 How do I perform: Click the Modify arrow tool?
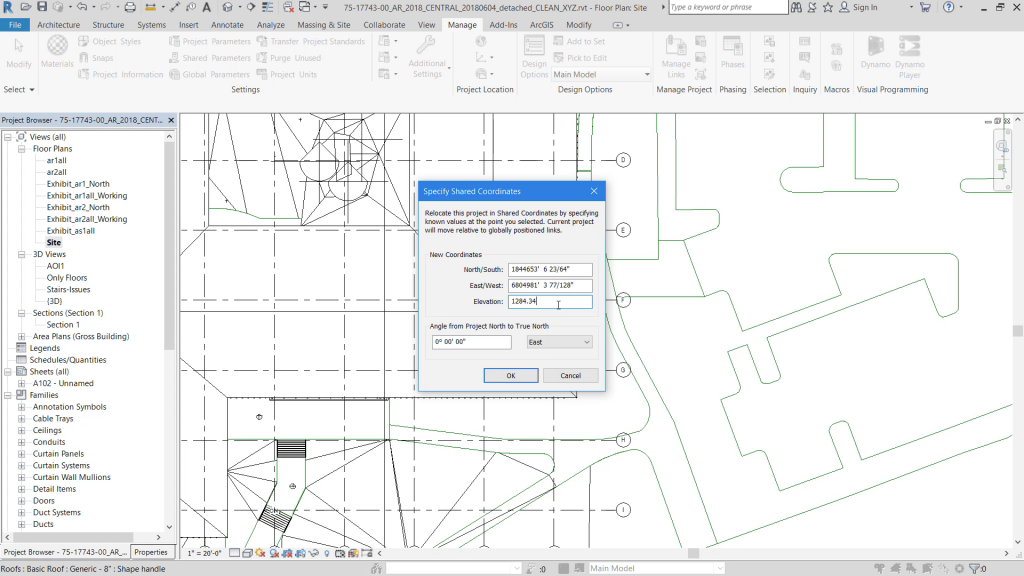[x=19, y=52]
